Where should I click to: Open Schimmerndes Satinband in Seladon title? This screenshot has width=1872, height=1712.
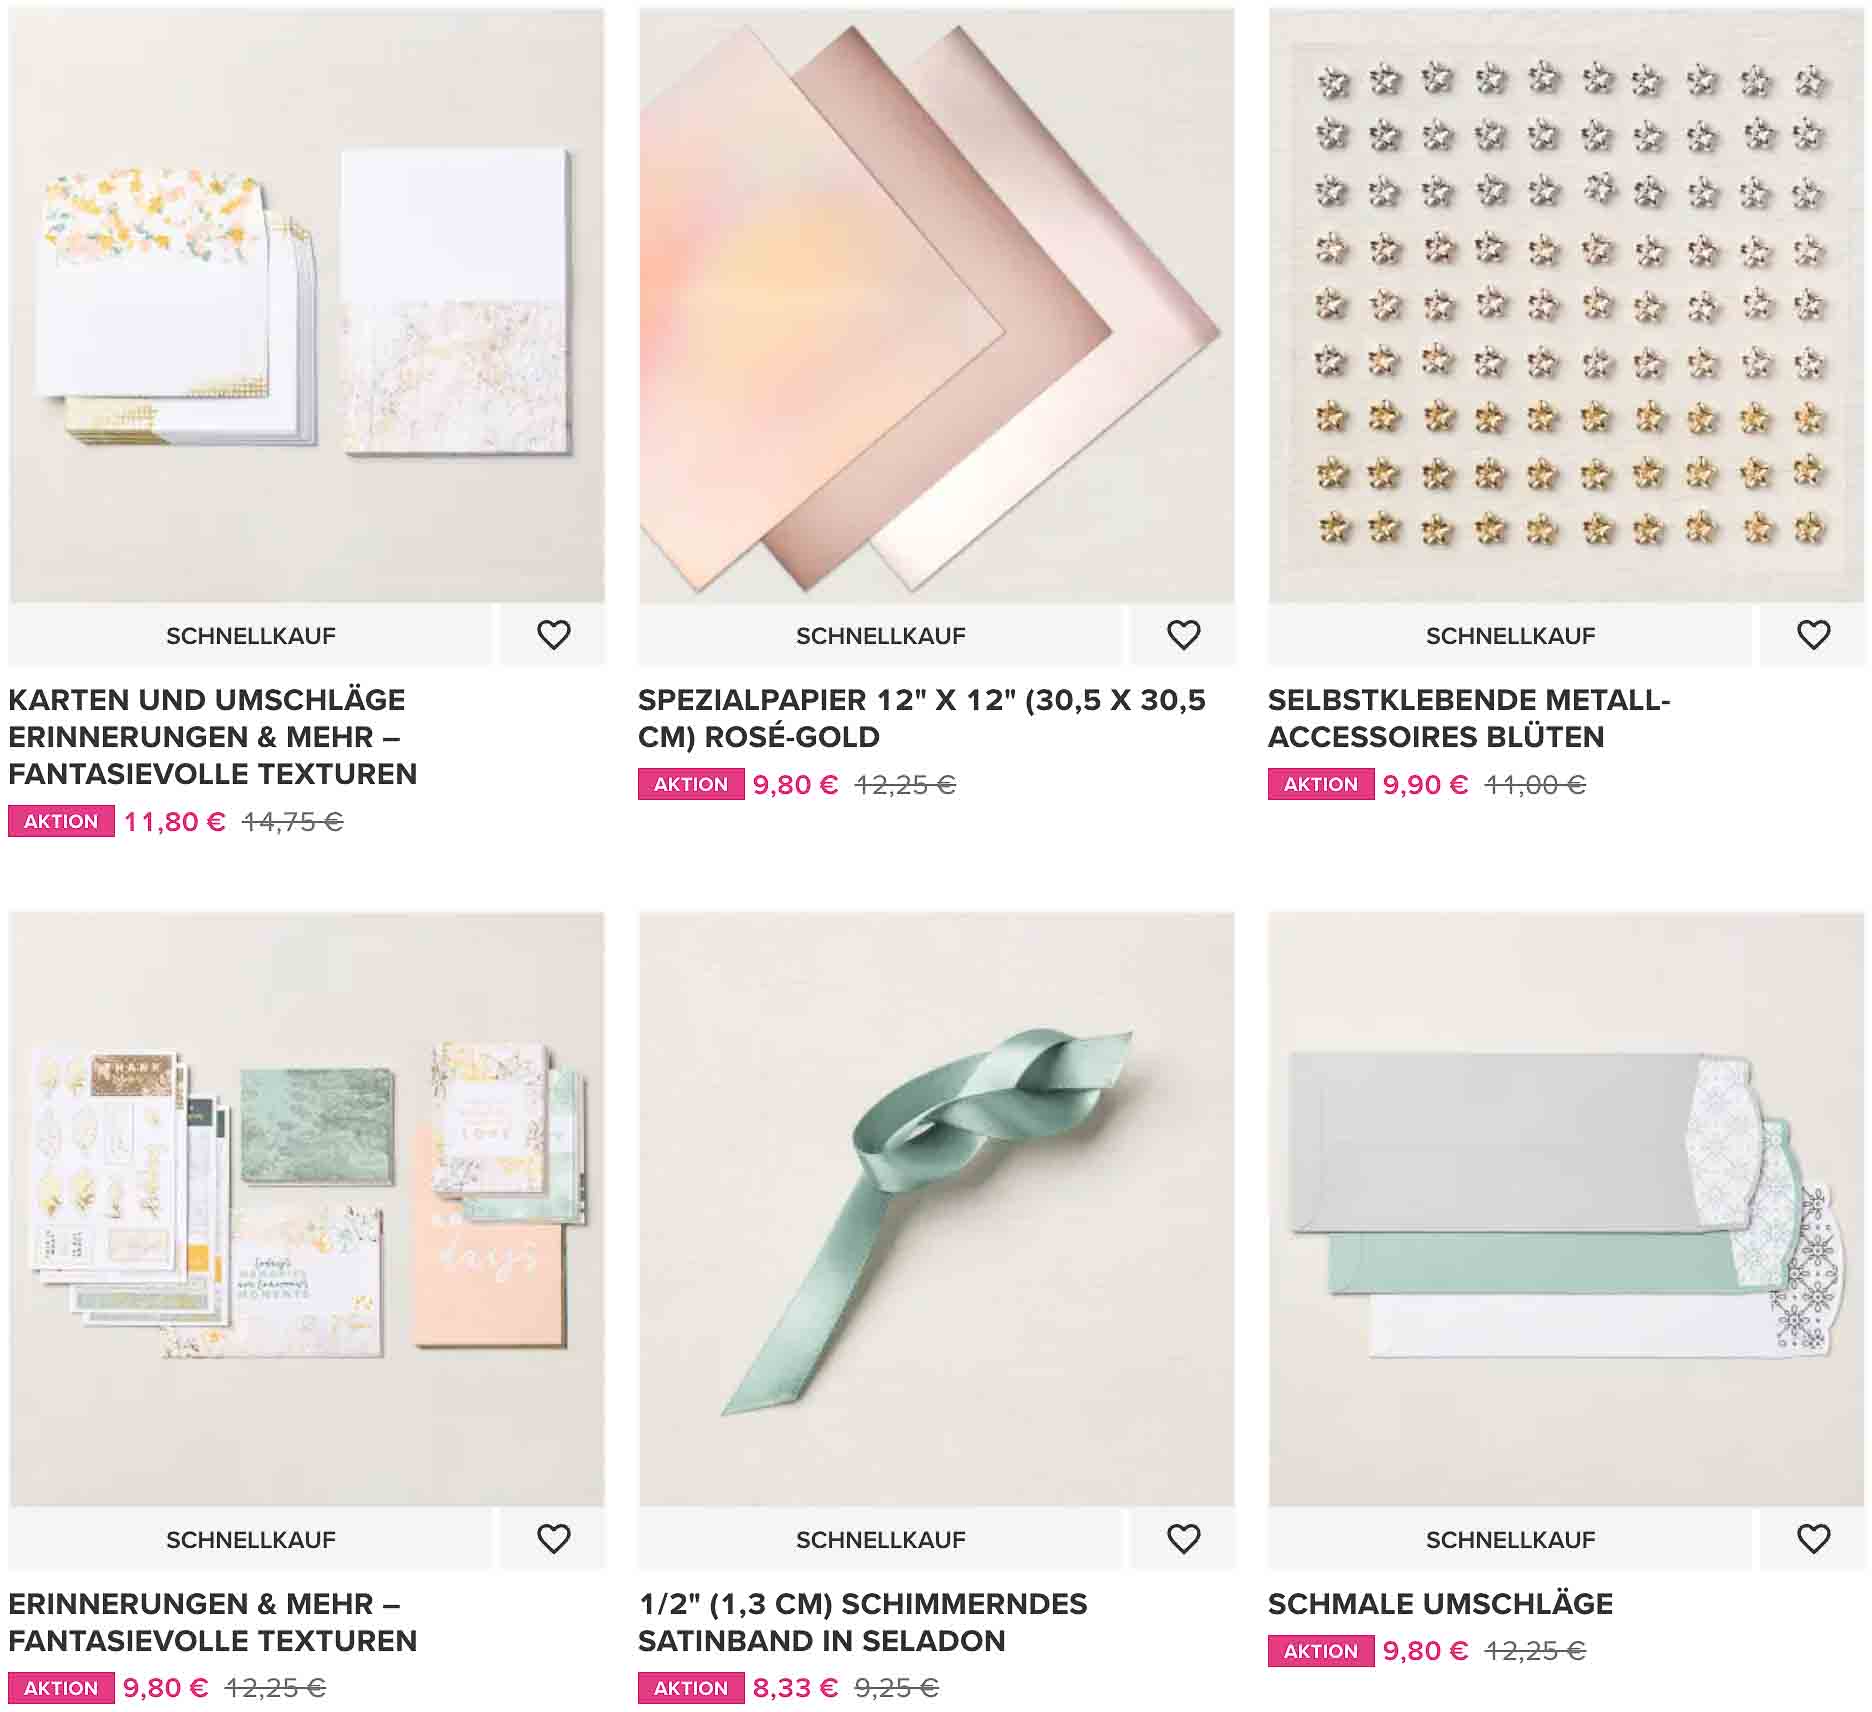click(862, 1622)
